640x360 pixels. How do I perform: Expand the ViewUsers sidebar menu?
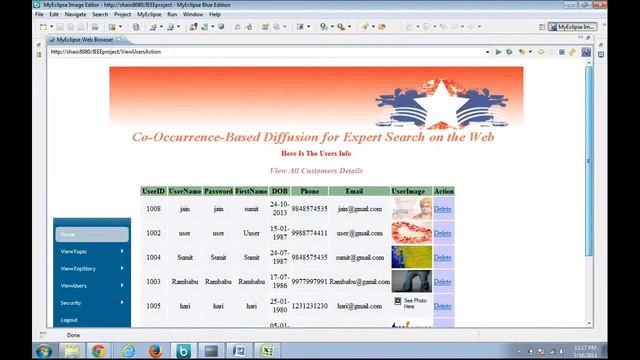point(92,286)
